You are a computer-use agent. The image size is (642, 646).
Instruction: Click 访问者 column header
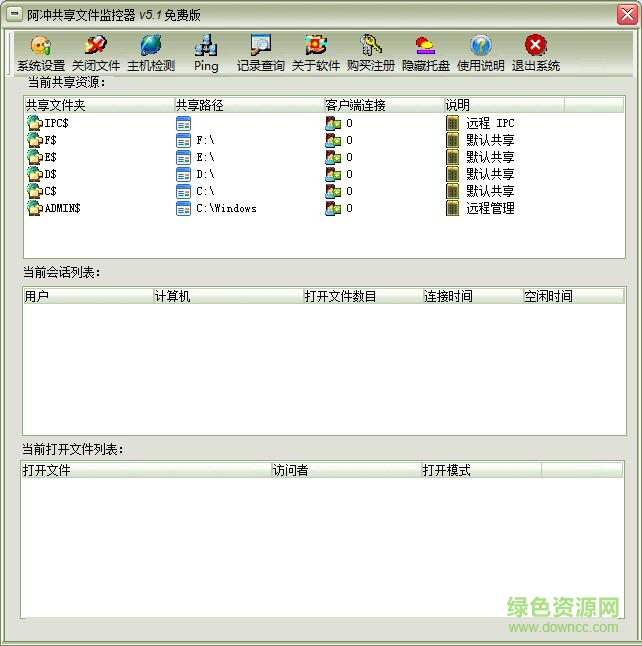point(346,470)
